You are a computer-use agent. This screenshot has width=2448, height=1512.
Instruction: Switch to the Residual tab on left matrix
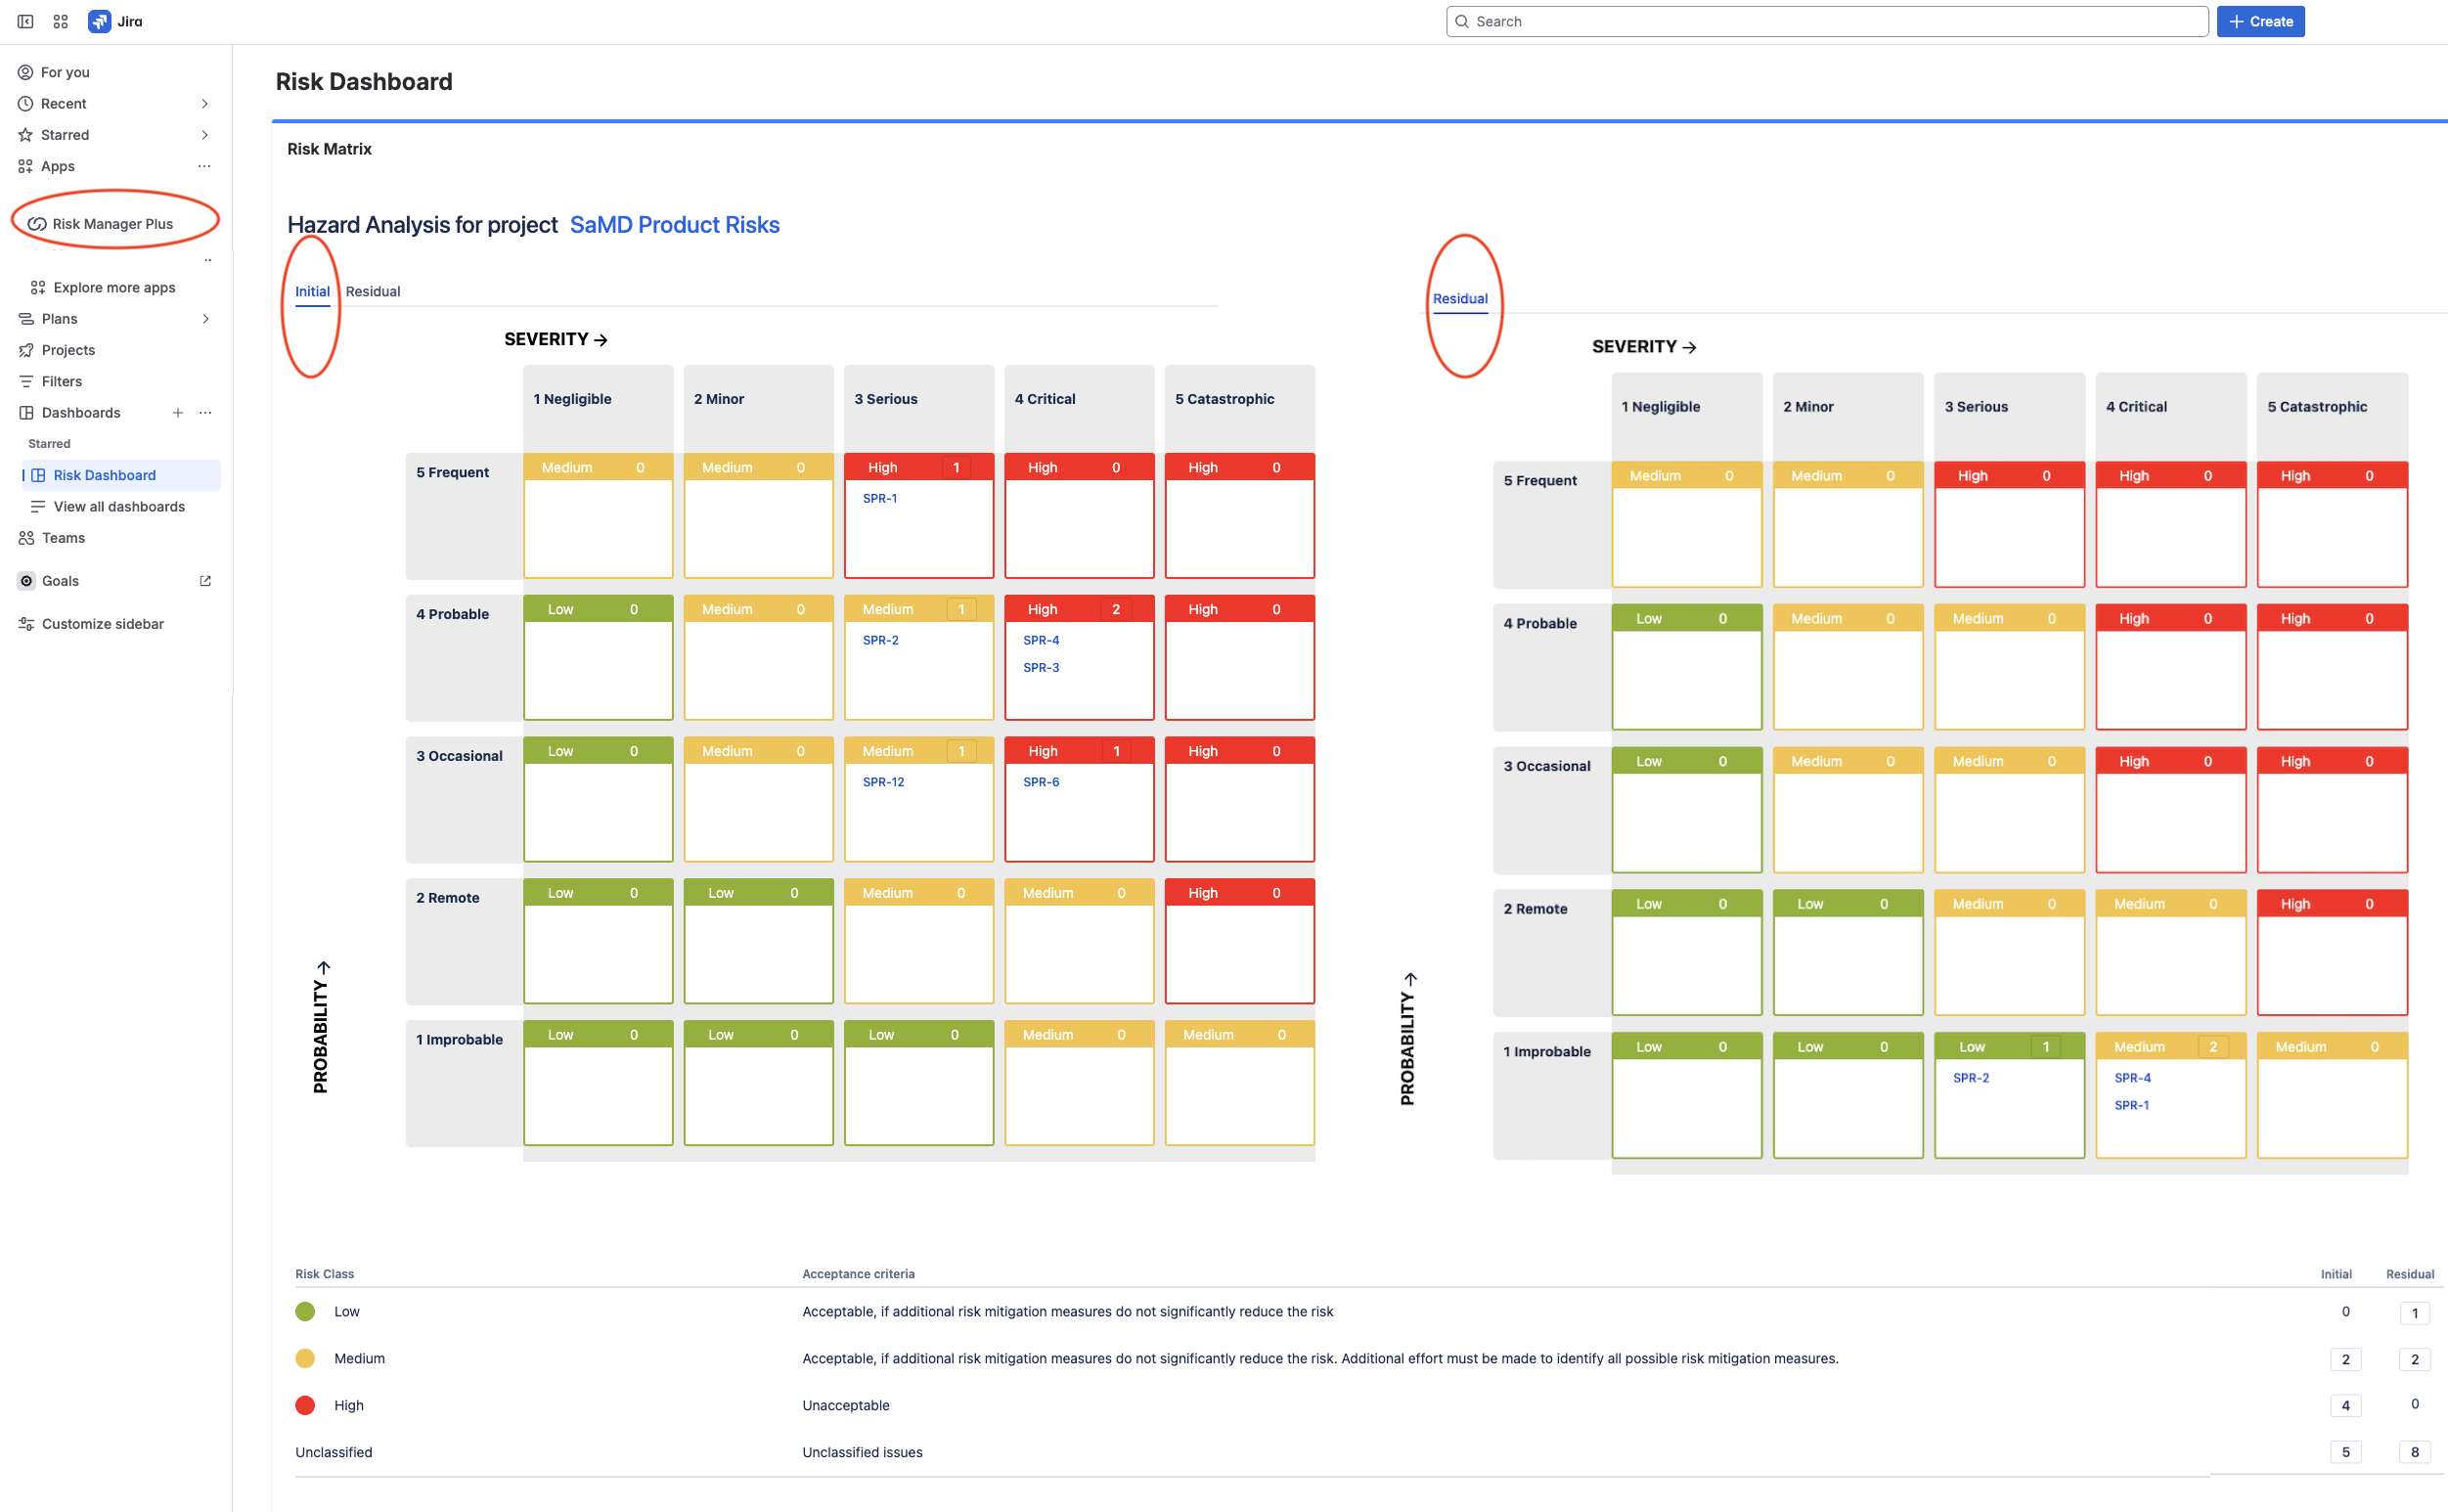click(373, 291)
